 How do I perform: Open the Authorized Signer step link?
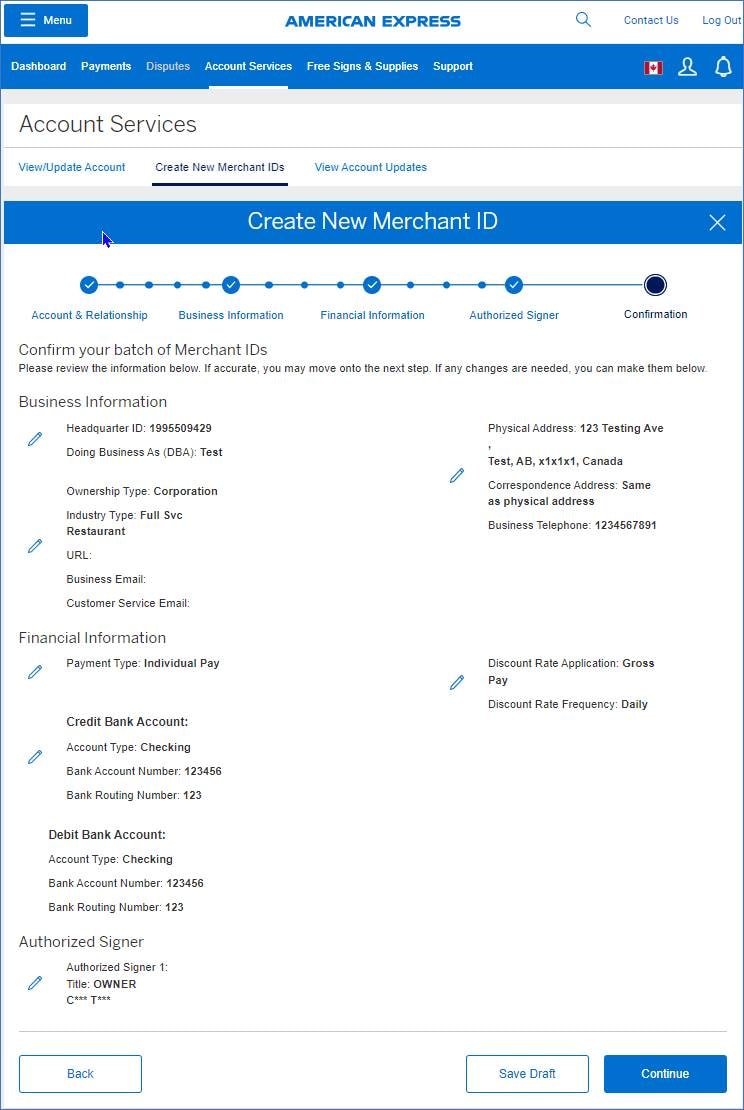(514, 316)
